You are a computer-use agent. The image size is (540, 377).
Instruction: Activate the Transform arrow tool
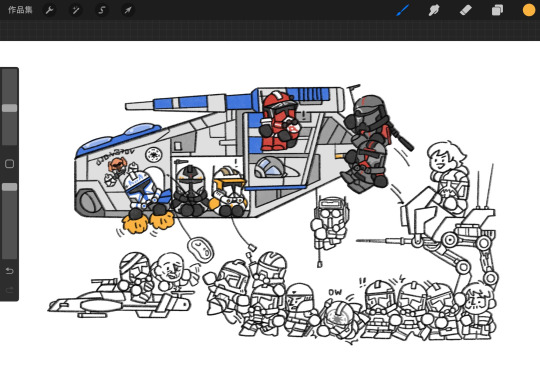click(x=127, y=10)
